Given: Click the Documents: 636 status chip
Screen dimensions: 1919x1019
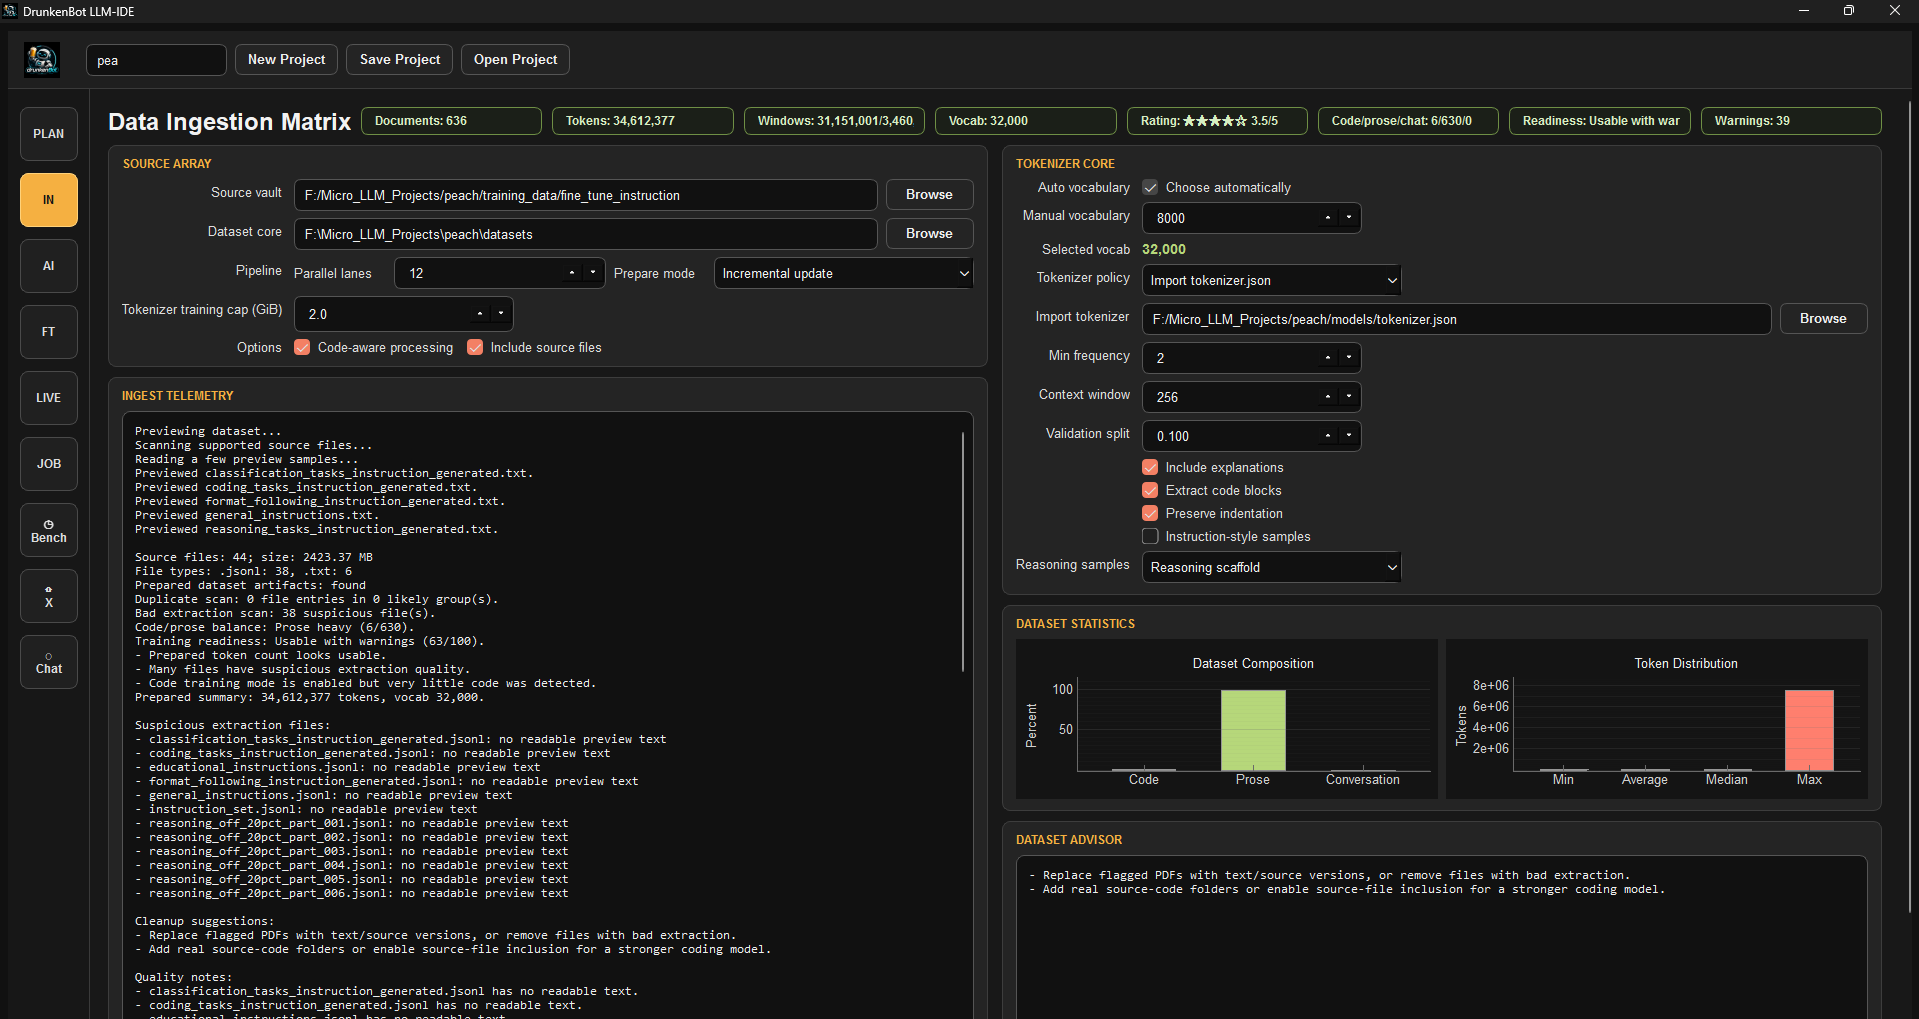Looking at the screenshot, I should point(451,121).
